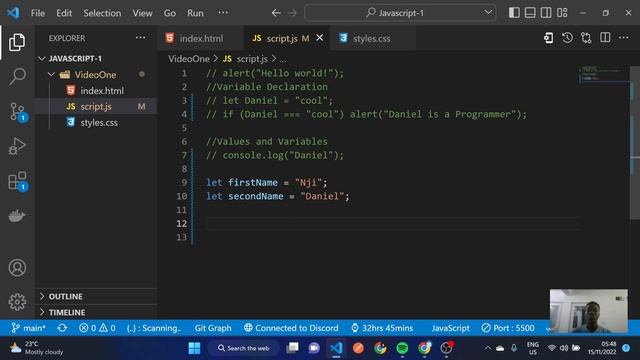This screenshot has width=640, height=360.
Task: Open the File menu
Action: point(38,13)
